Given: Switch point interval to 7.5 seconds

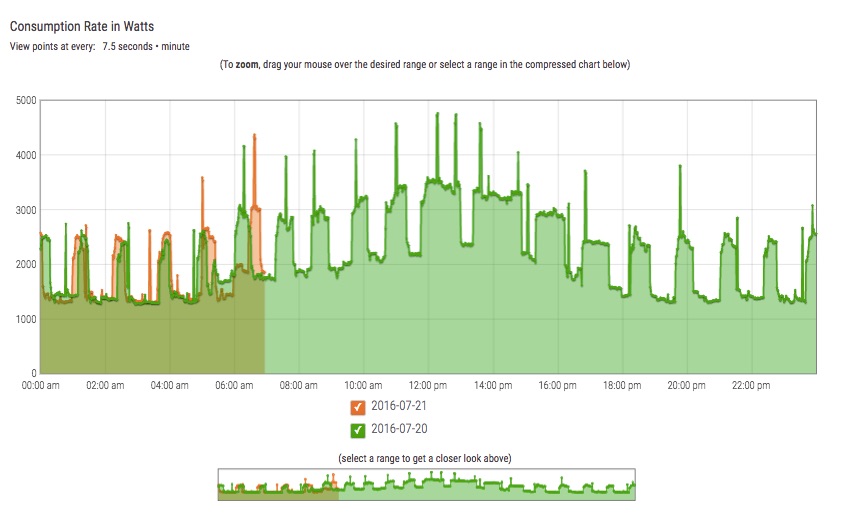Looking at the screenshot, I should click(x=128, y=46).
